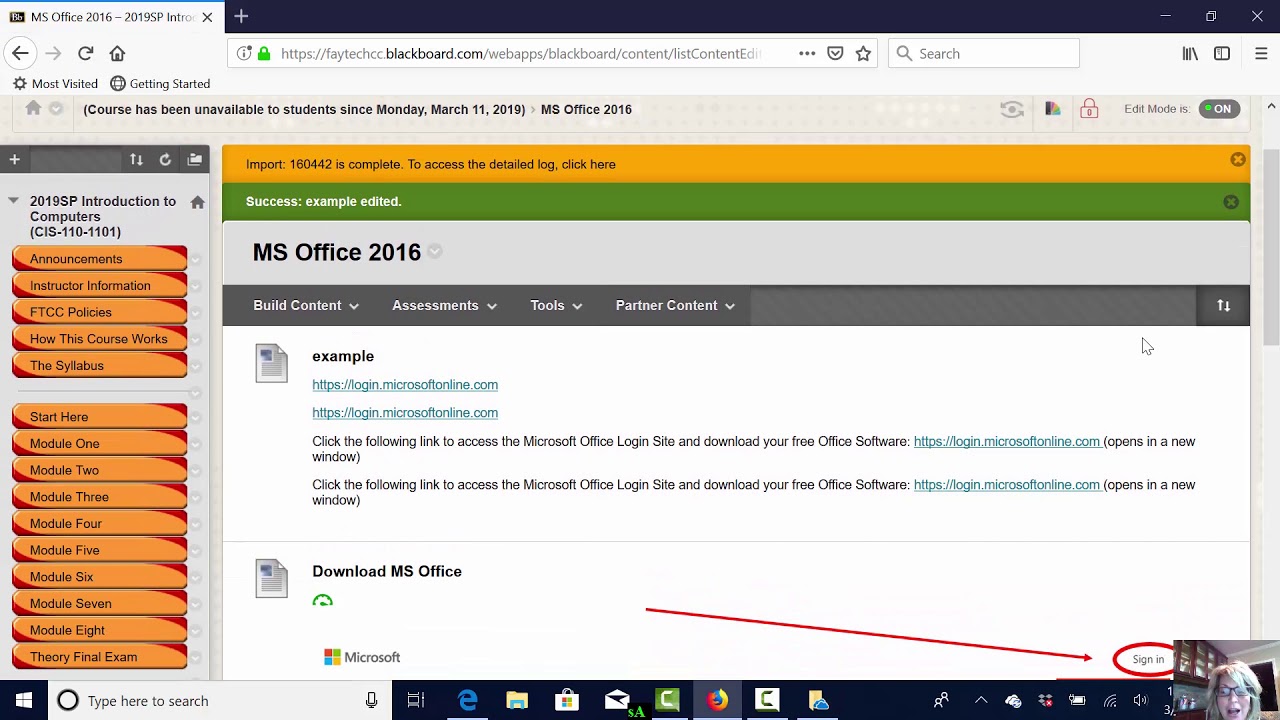The height and width of the screenshot is (720, 1280).
Task: Open the Getting Started bookmark
Action: coord(160,84)
